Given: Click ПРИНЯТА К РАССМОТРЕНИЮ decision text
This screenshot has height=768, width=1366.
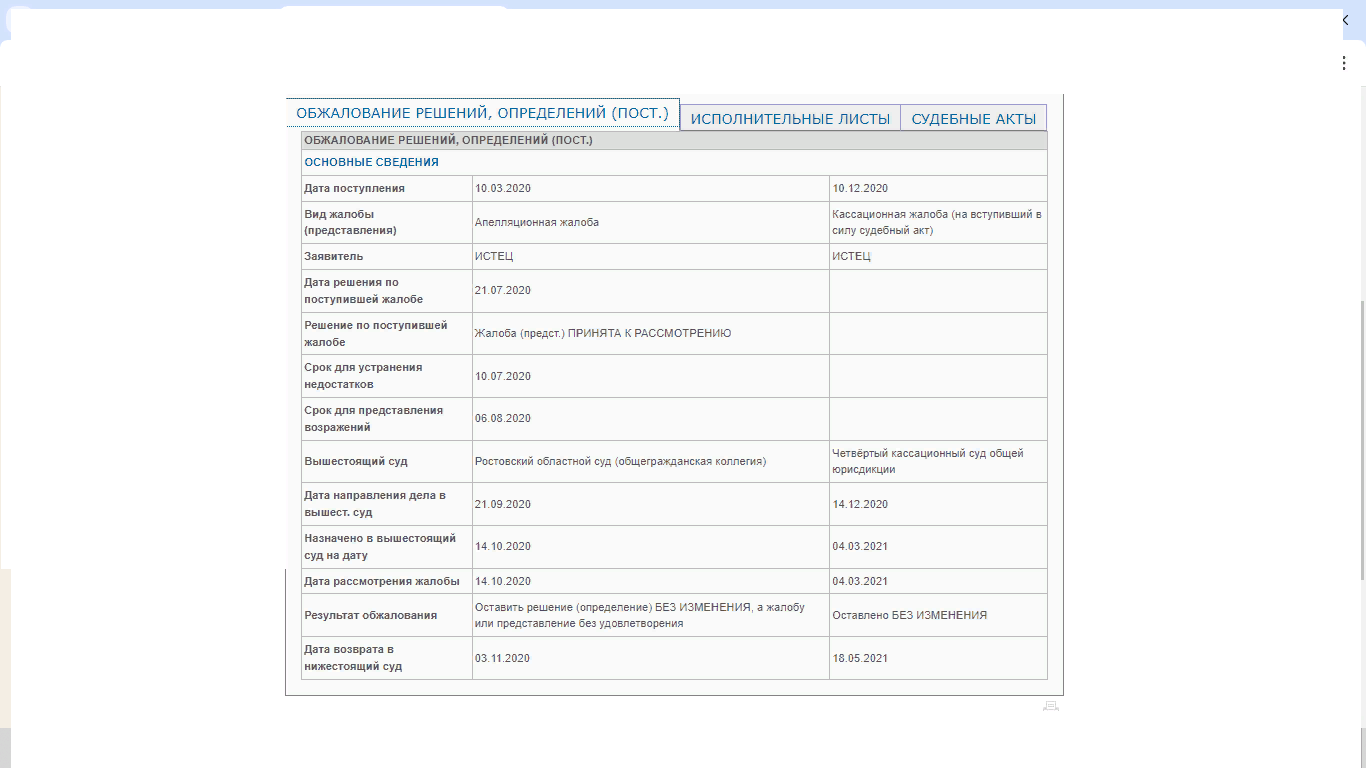Looking at the screenshot, I should (x=603, y=333).
